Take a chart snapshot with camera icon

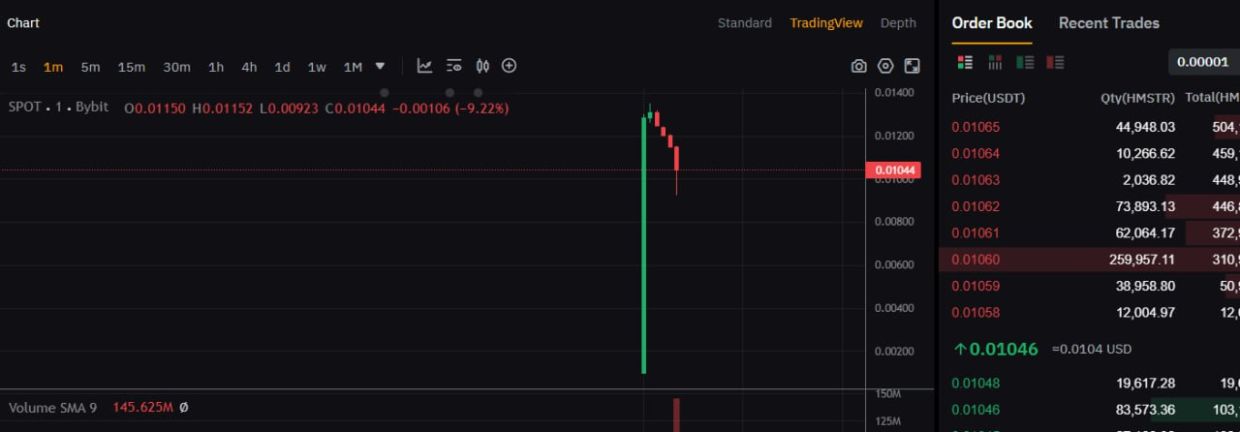pyautogui.click(x=858, y=66)
